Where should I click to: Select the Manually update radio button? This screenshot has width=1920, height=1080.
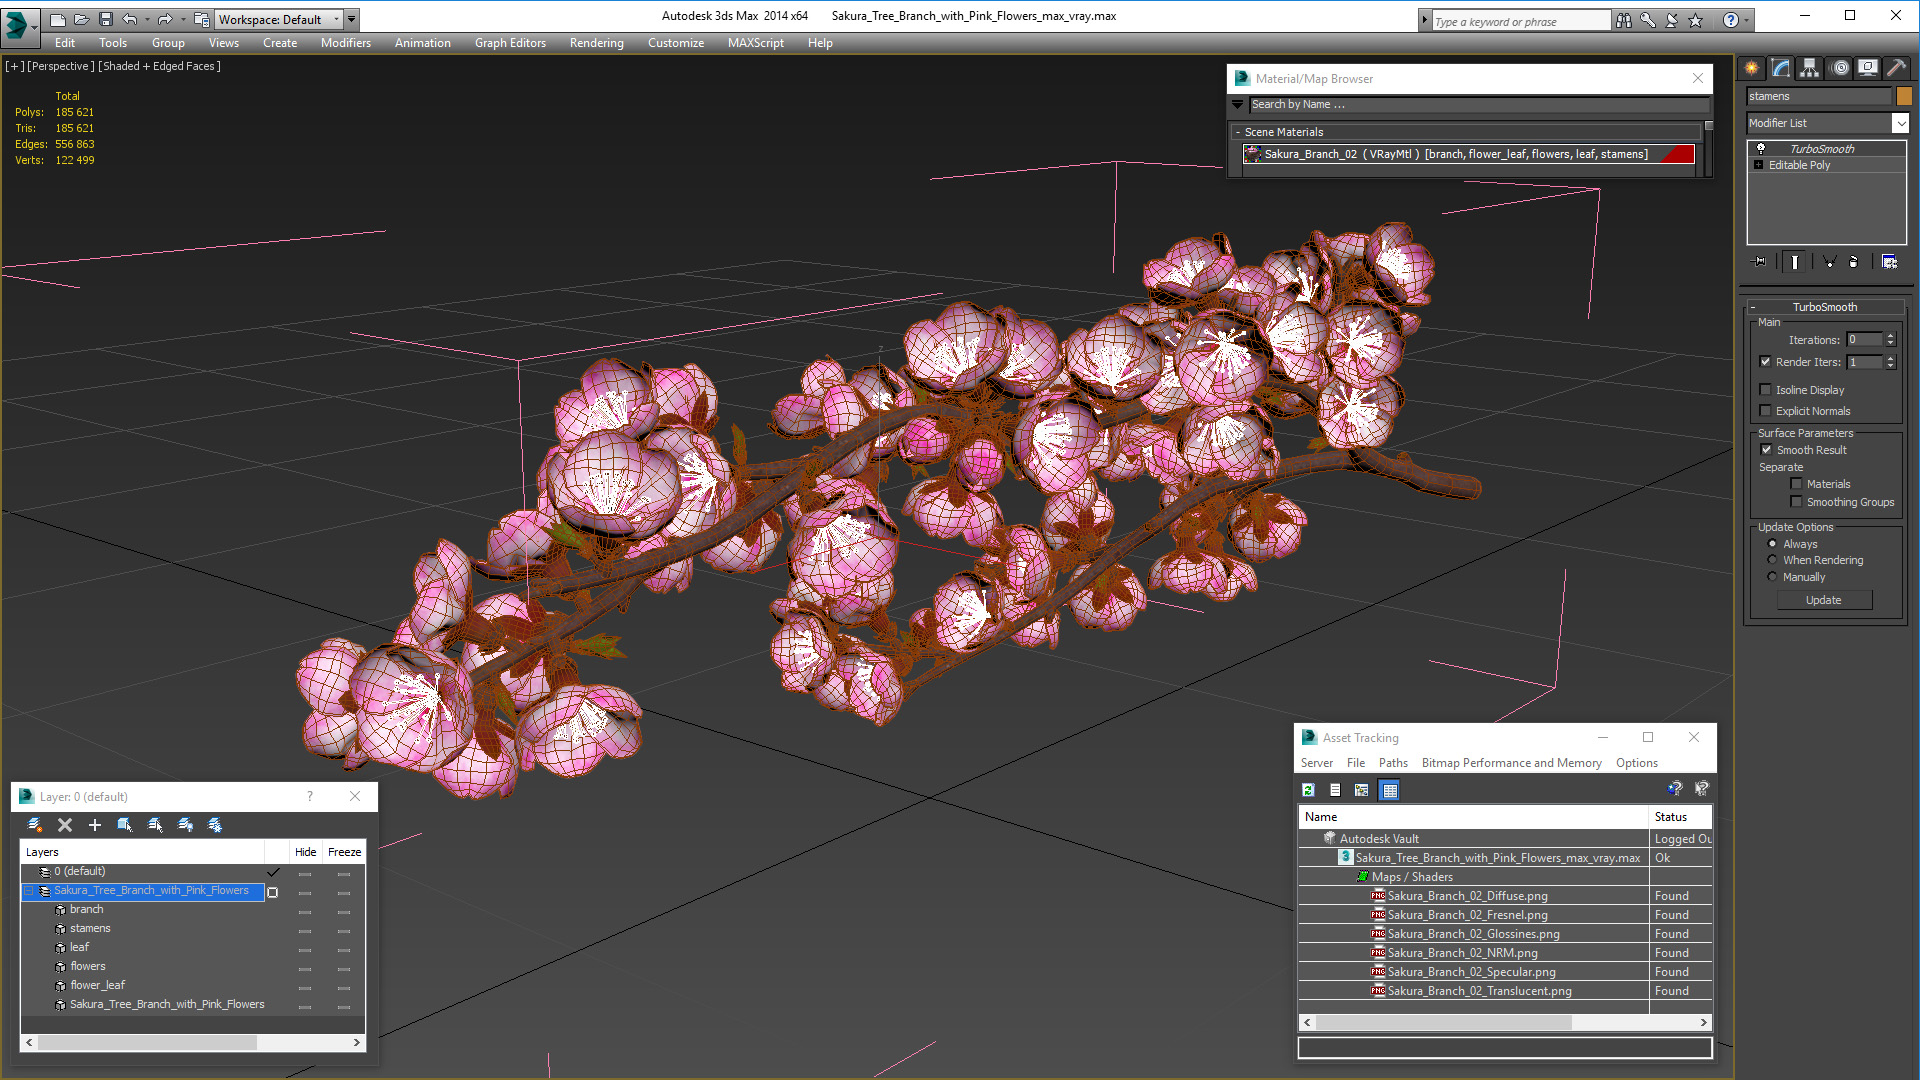[1772, 577]
